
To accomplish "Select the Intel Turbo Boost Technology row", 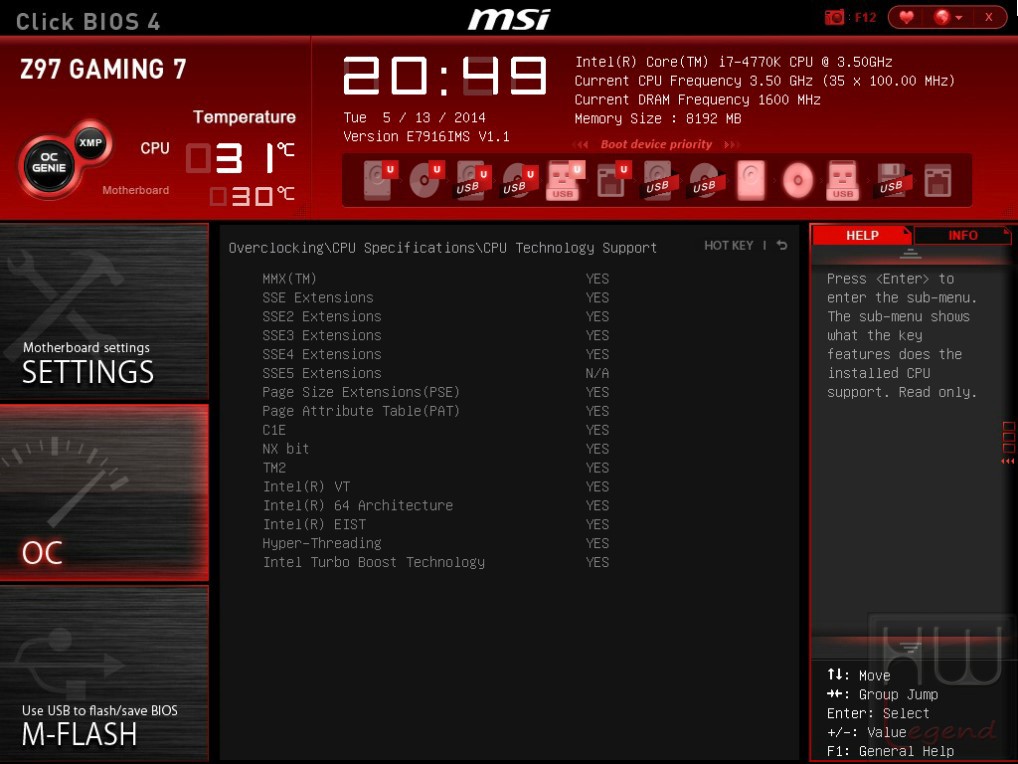I will pyautogui.click(x=436, y=561).
